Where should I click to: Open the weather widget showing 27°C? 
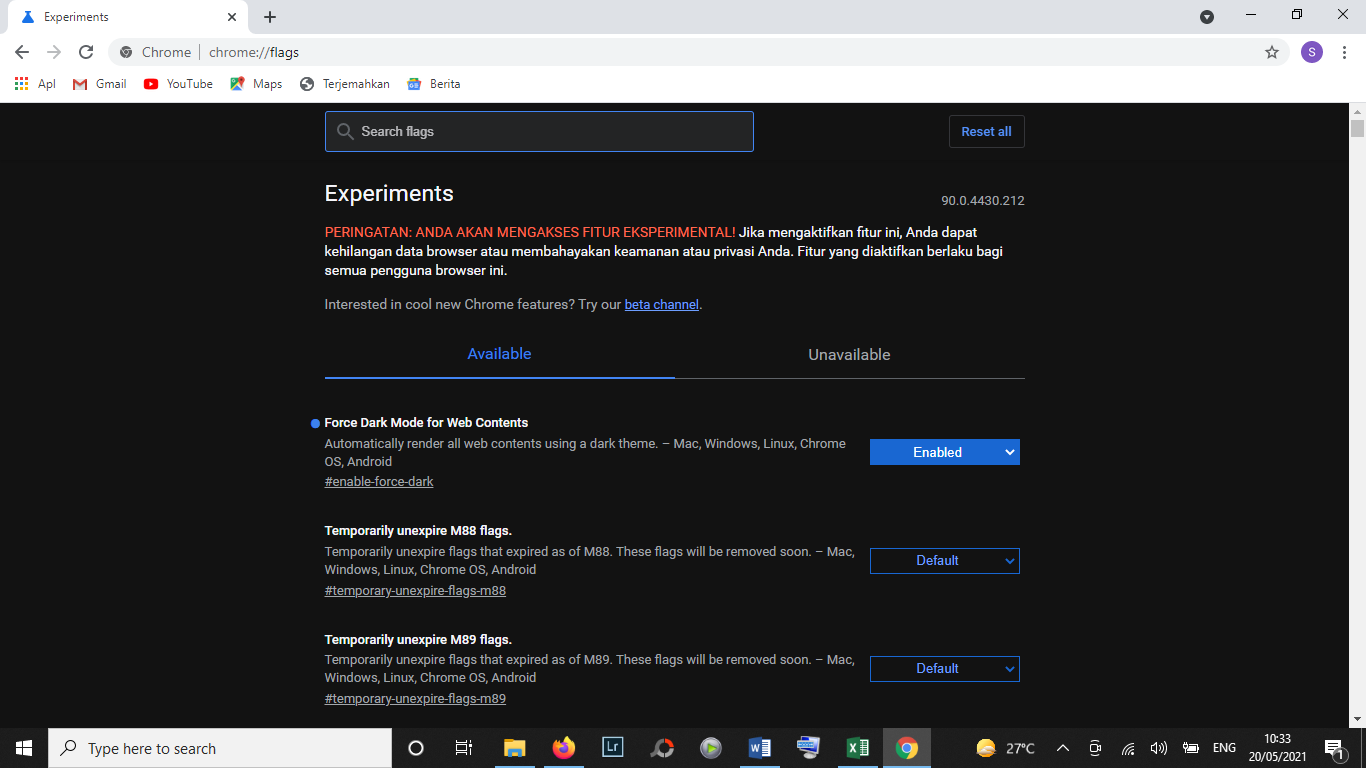click(1006, 748)
